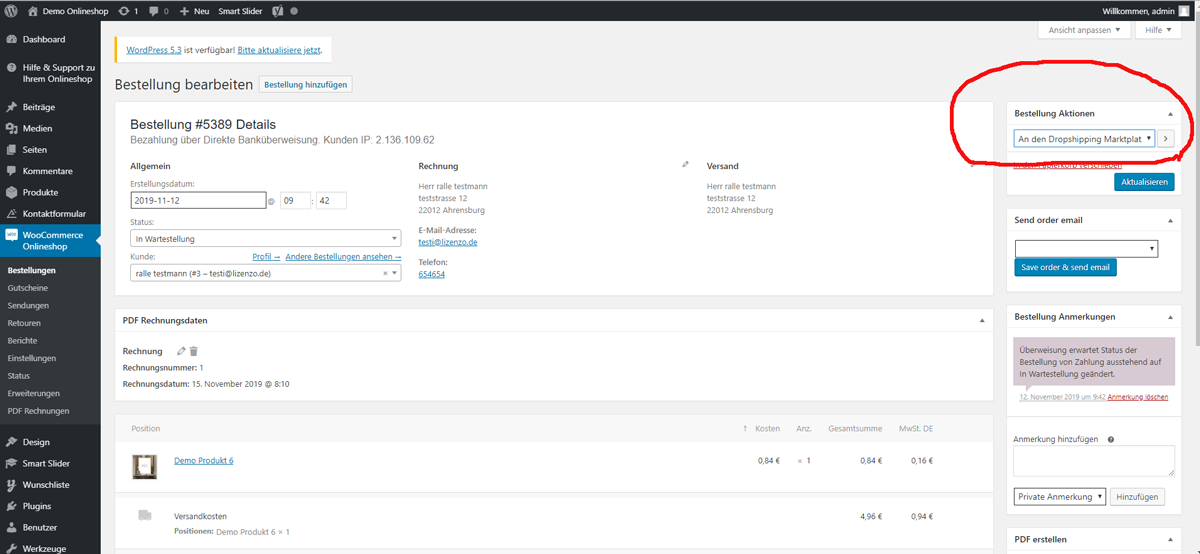Edit the invoice with pencil icon

pos(181,351)
